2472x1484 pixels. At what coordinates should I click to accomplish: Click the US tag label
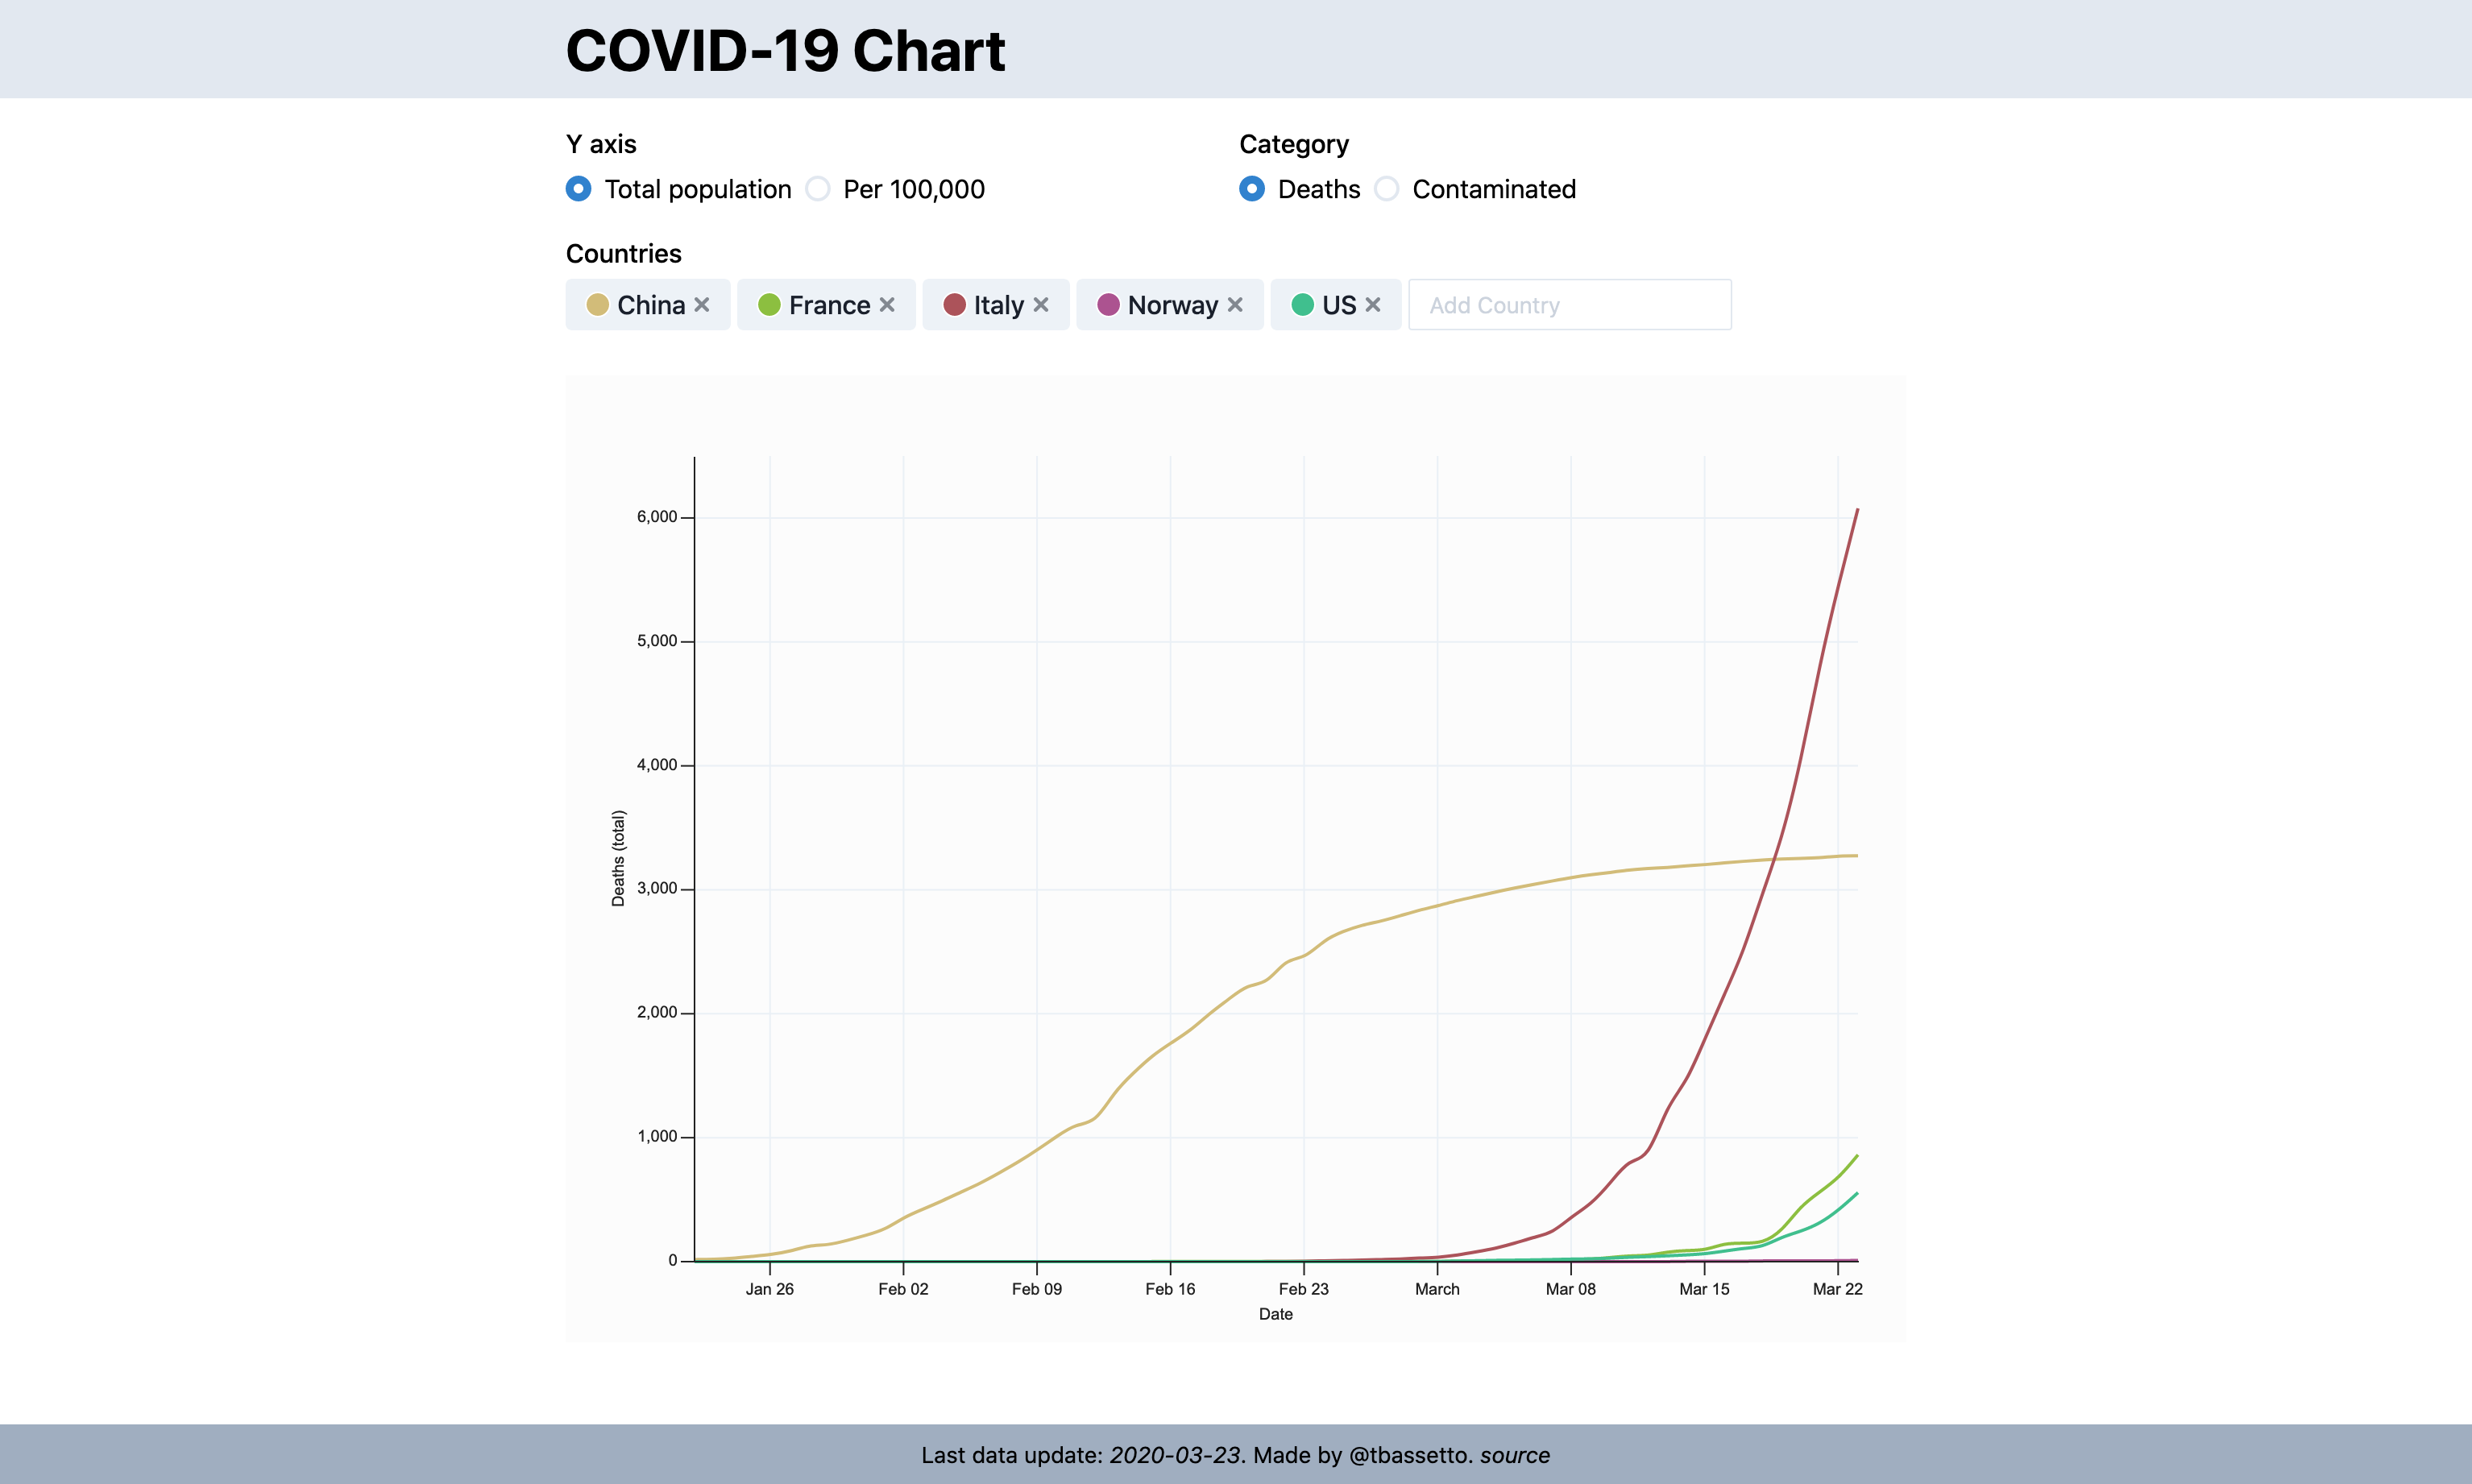[1340, 305]
